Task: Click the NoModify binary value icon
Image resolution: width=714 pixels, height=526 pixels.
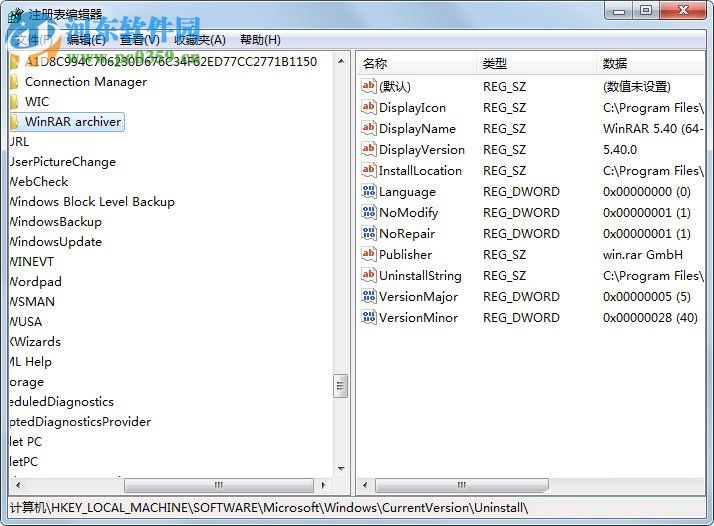Action: 368,213
